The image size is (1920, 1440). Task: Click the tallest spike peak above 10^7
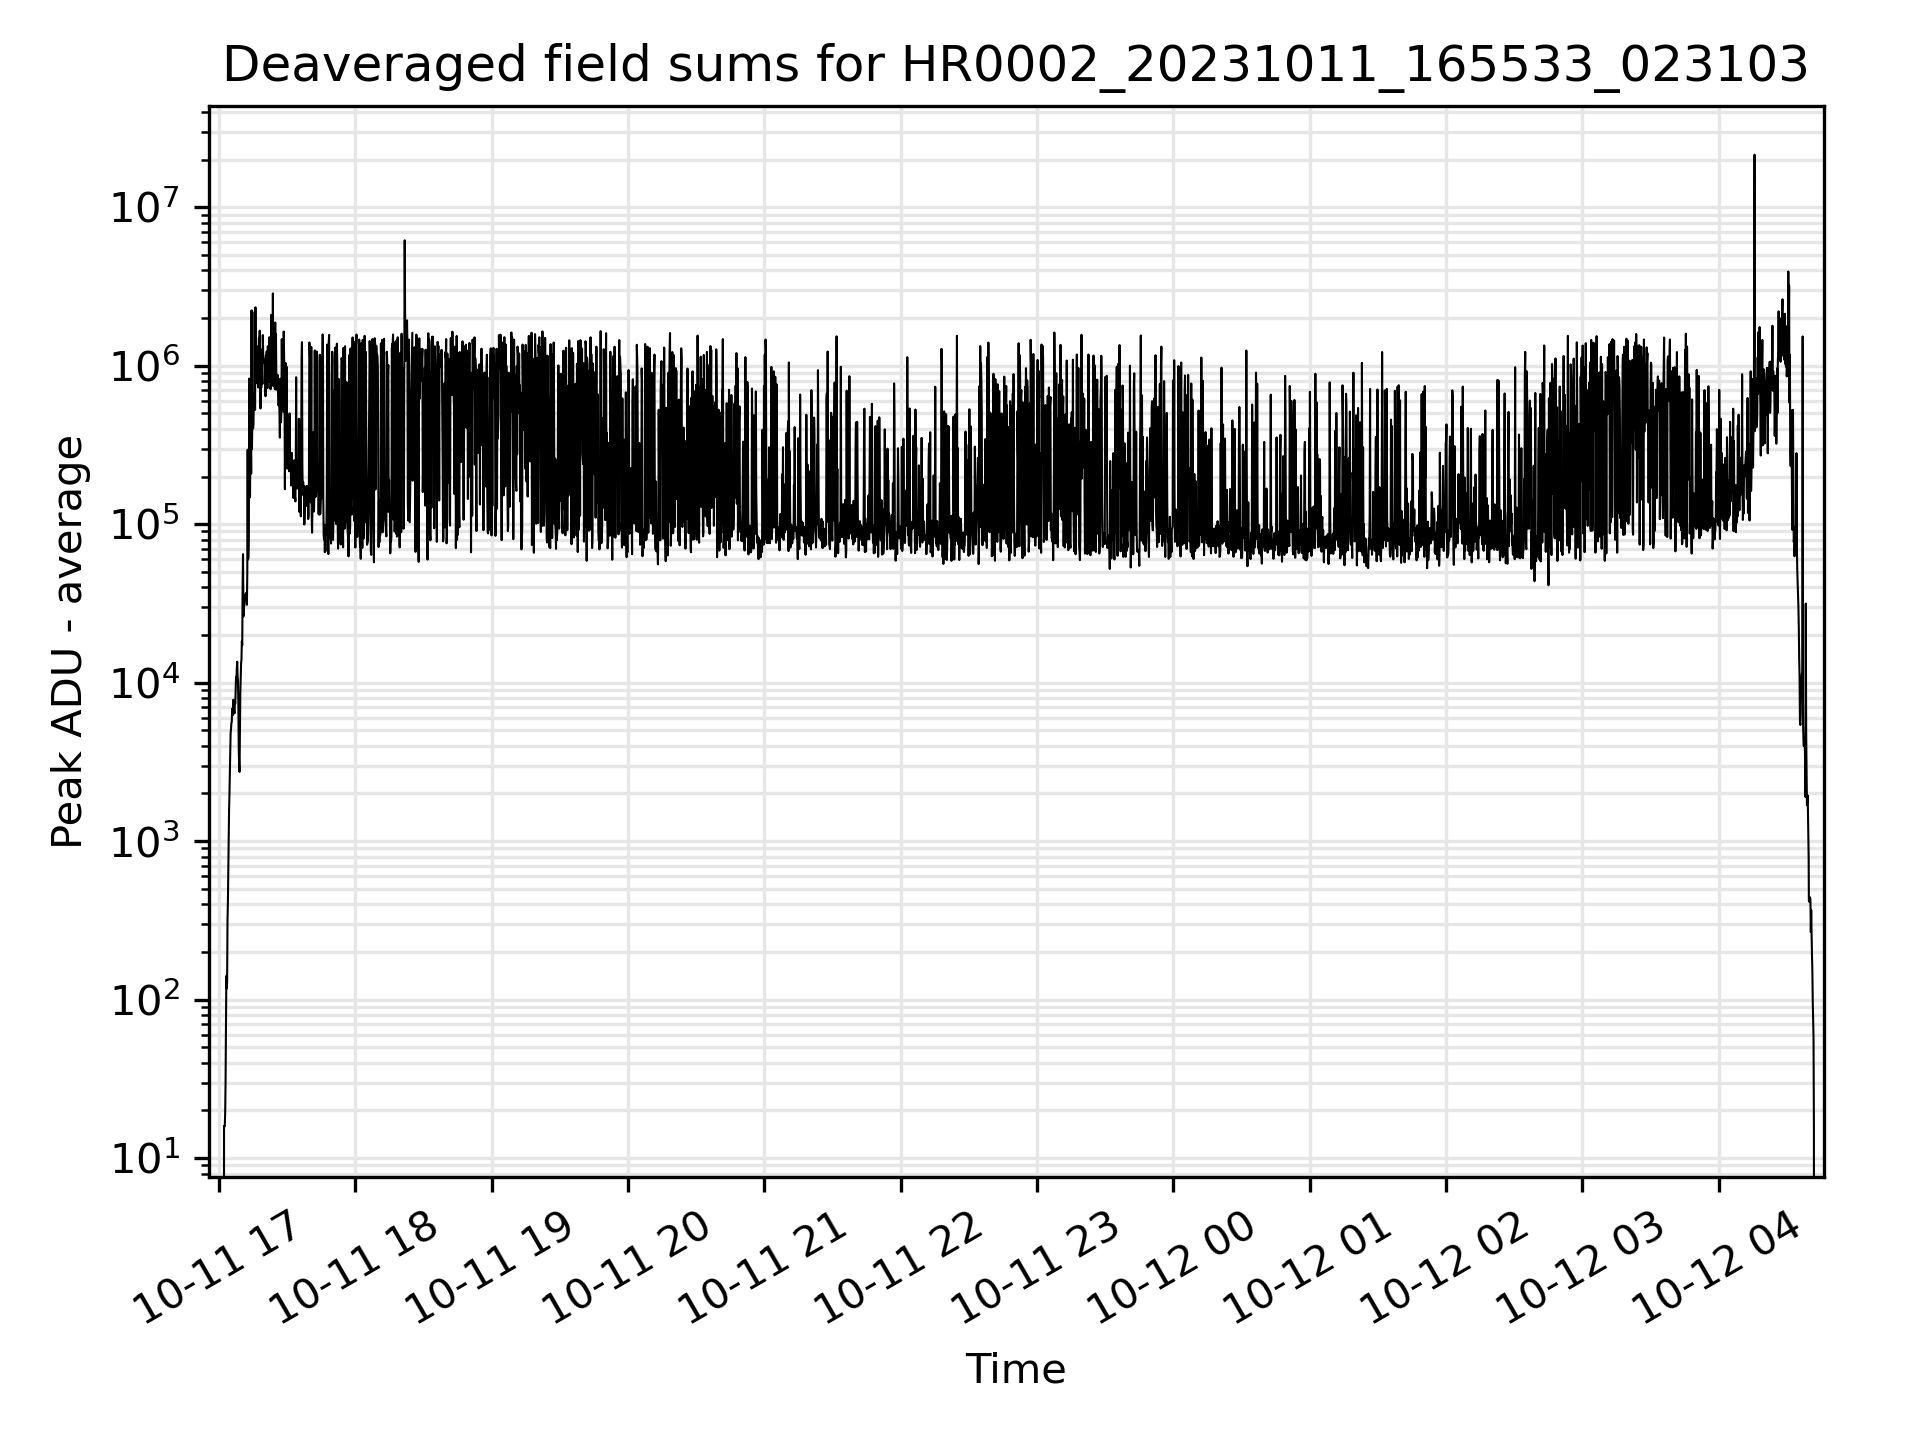pos(1754,157)
